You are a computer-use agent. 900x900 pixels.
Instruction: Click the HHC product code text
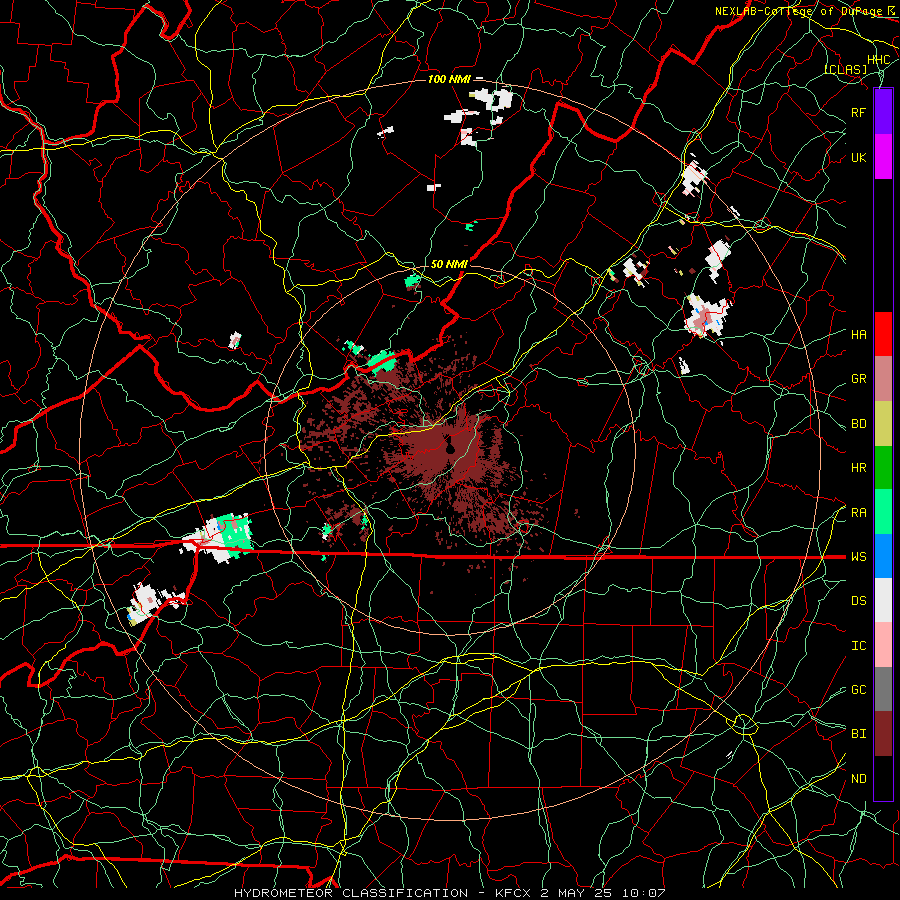(x=879, y=60)
